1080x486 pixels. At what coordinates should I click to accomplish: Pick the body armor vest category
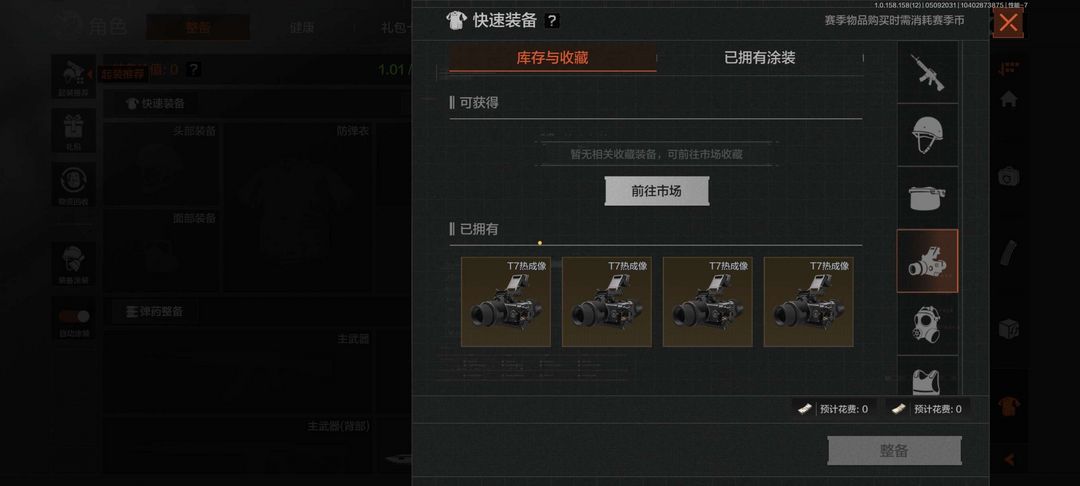pyautogui.click(x=927, y=376)
